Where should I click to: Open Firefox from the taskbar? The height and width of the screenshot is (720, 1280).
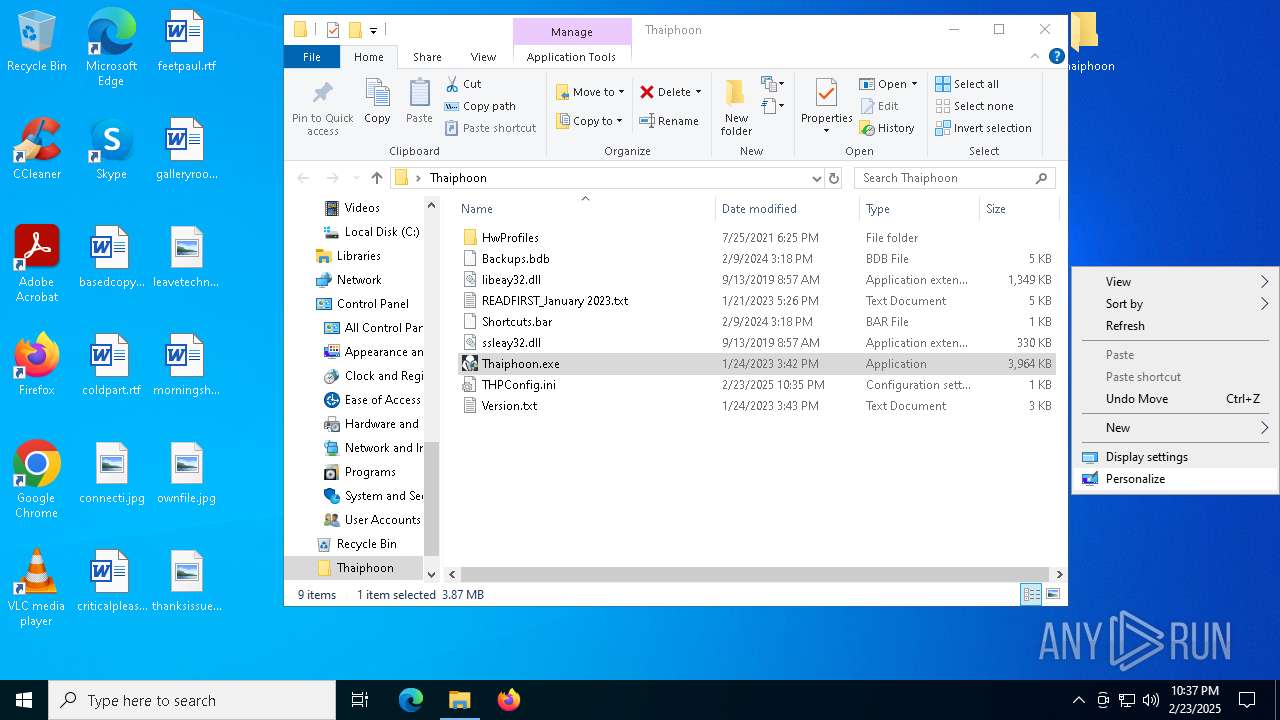(x=509, y=700)
